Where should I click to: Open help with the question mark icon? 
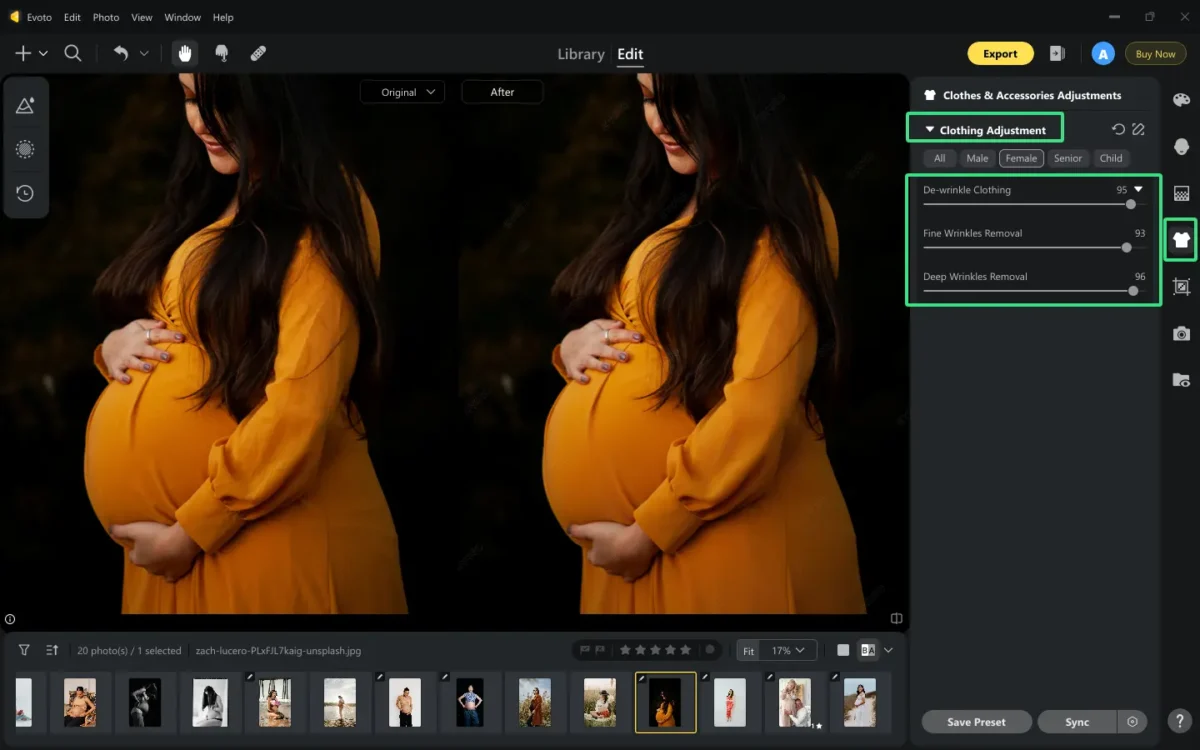1181,721
